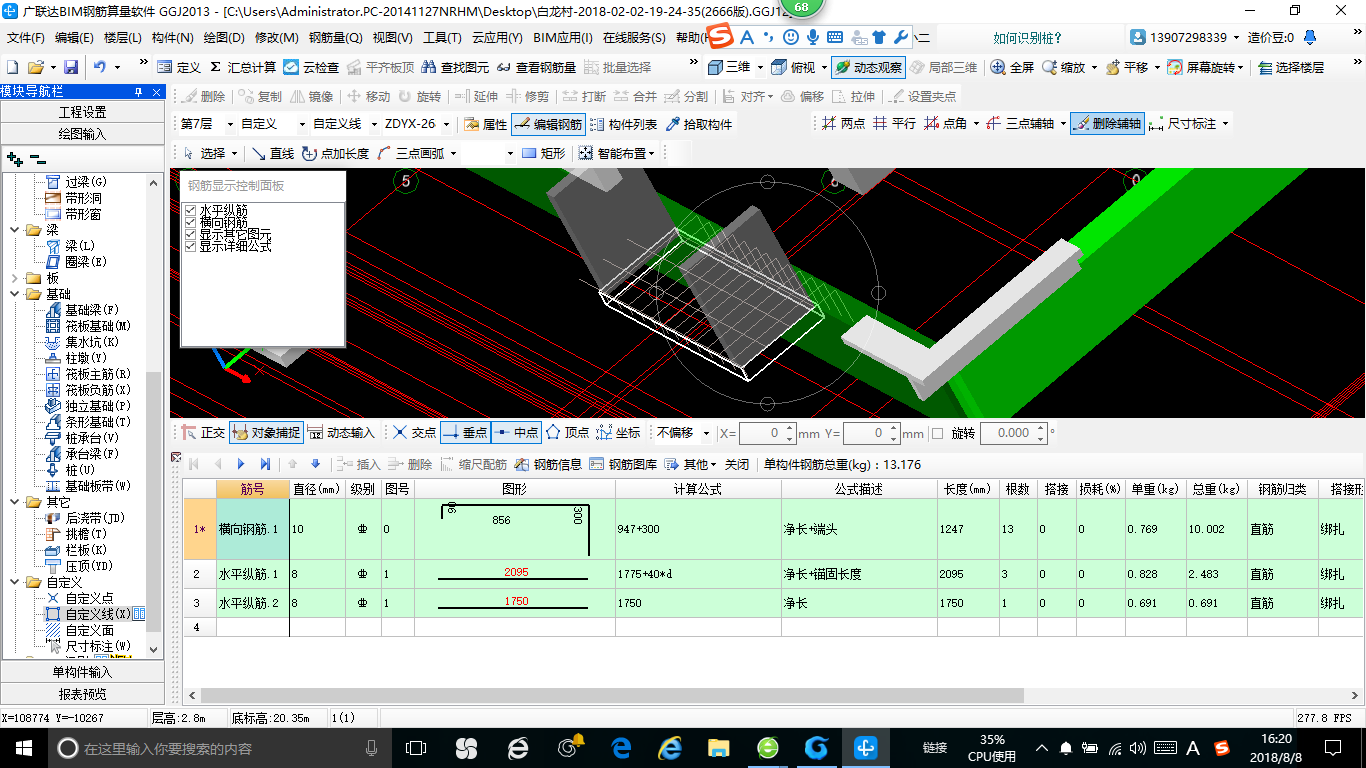This screenshot has width=1366, height=768.
Task: Open 钢筋图库 rebar library
Action: tap(624, 464)
